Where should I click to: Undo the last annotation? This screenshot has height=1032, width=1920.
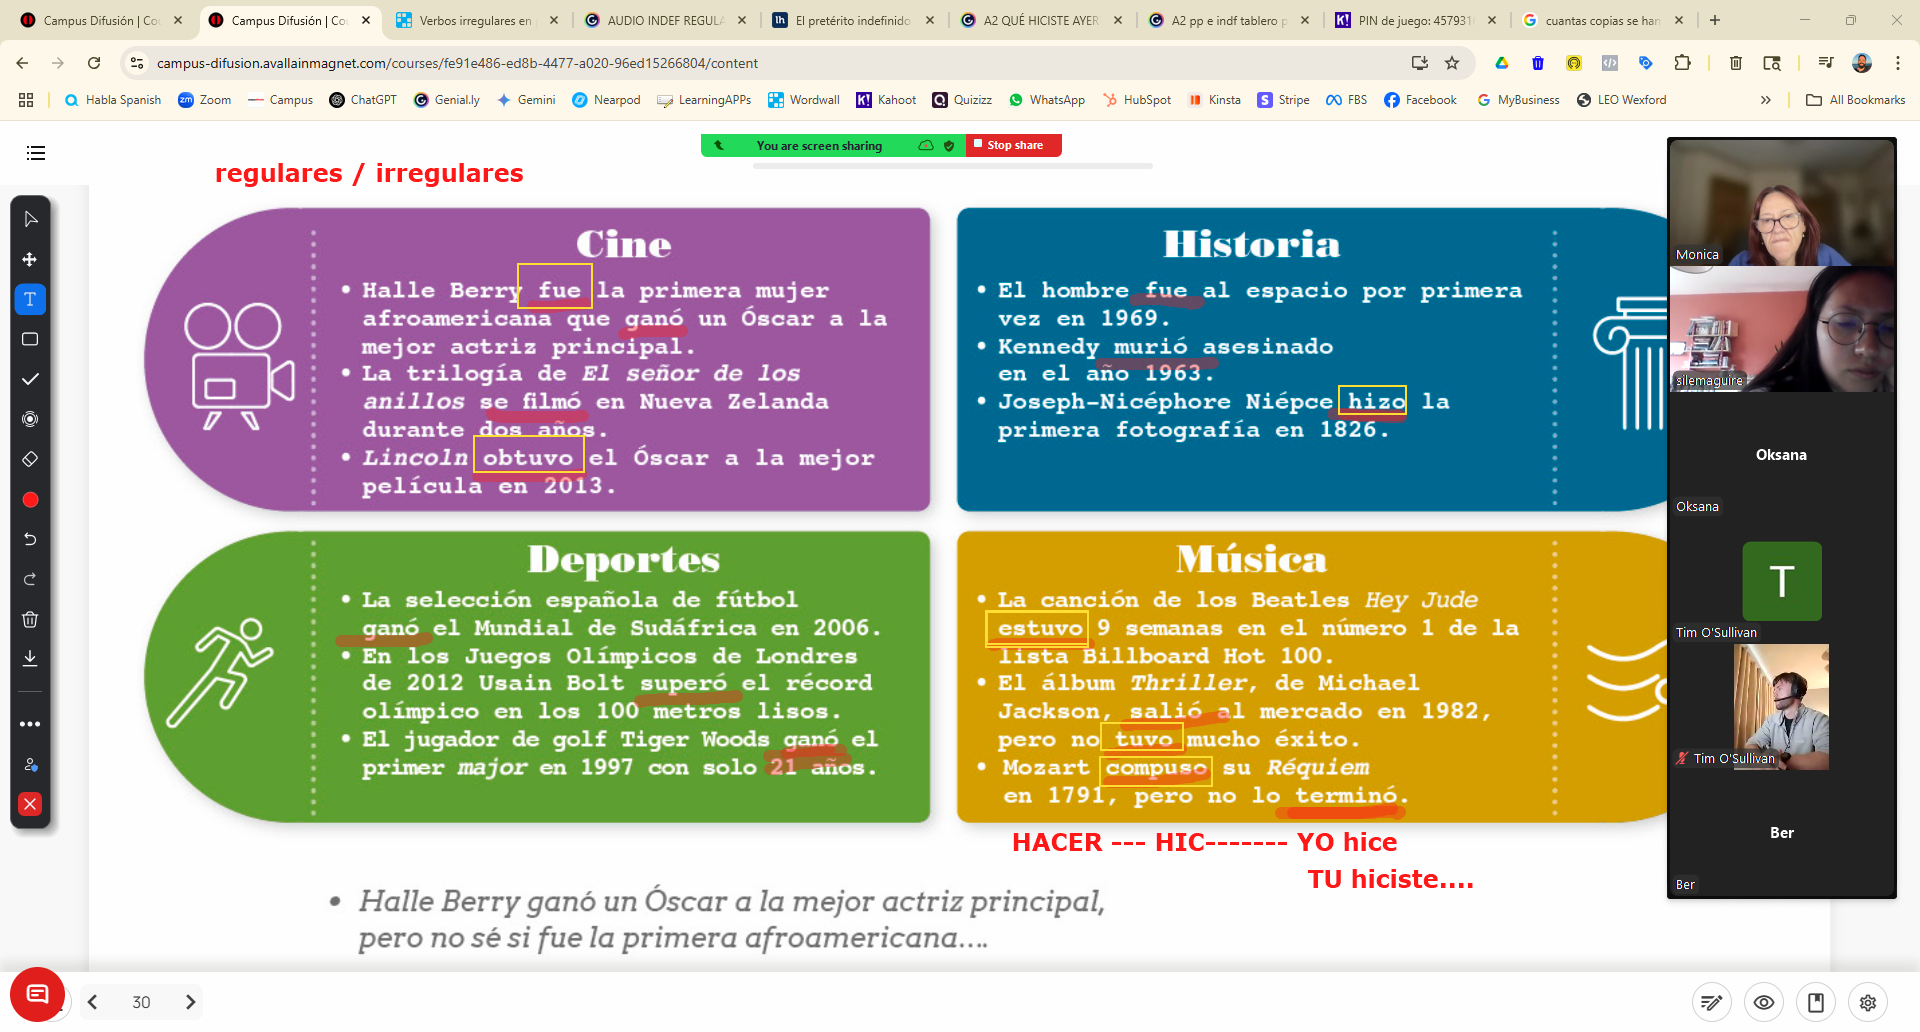coord(30,539)
